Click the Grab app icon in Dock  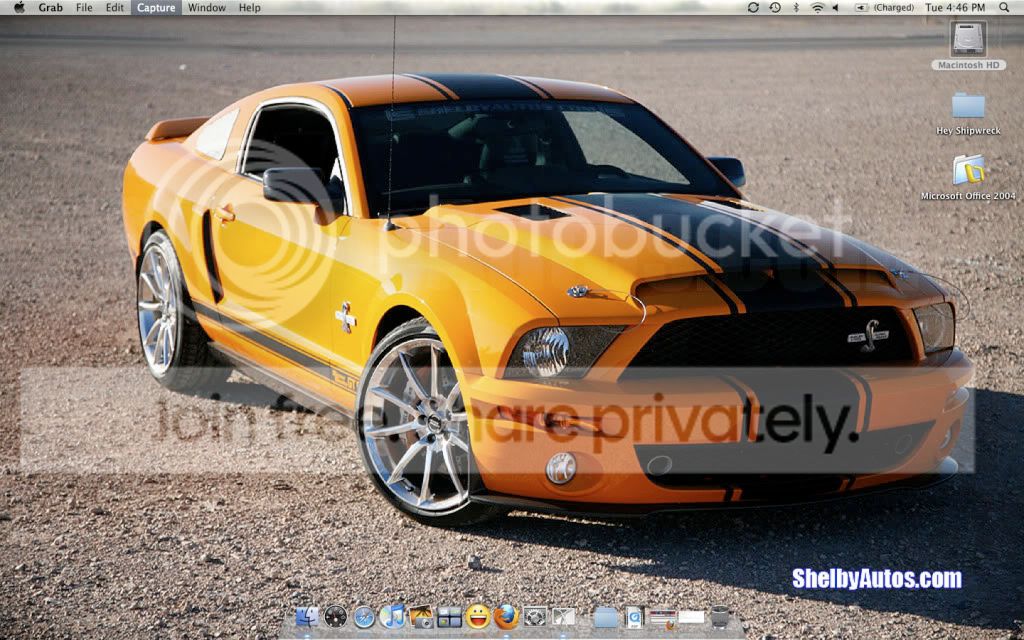point(563,616)
